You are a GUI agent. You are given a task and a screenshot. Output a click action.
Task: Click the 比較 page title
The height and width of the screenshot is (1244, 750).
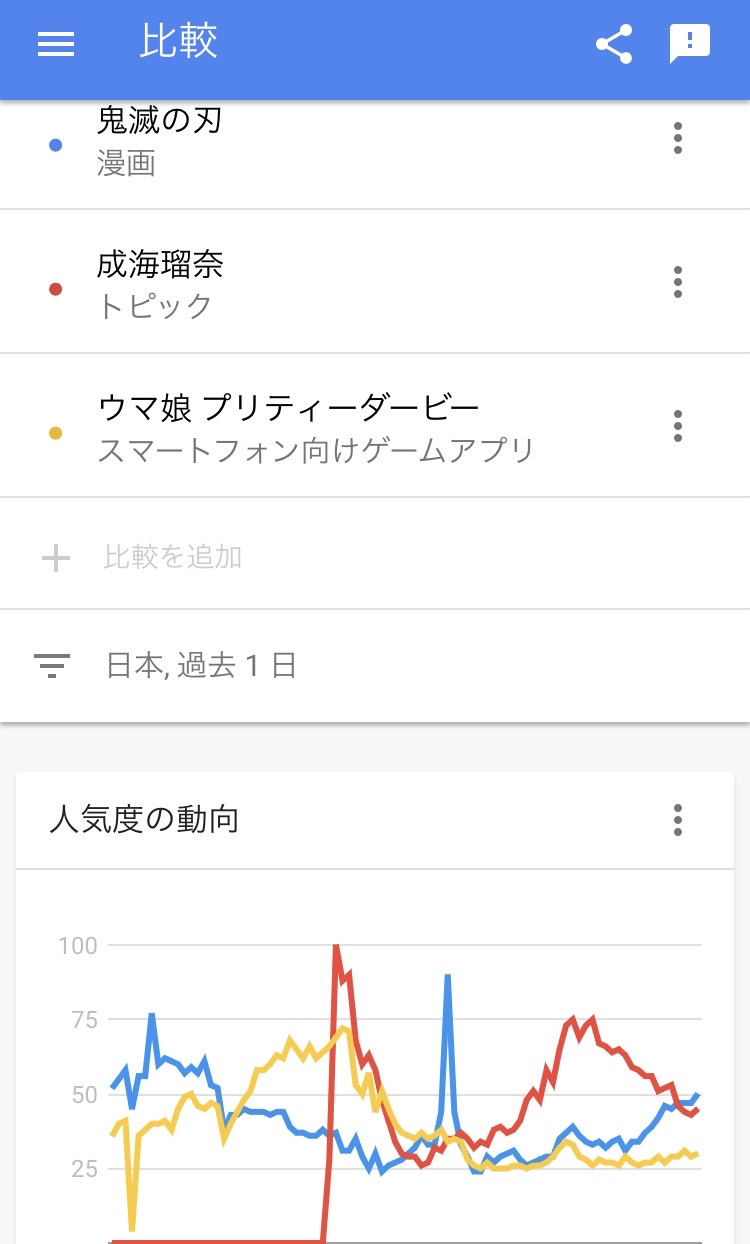(179, 43)
